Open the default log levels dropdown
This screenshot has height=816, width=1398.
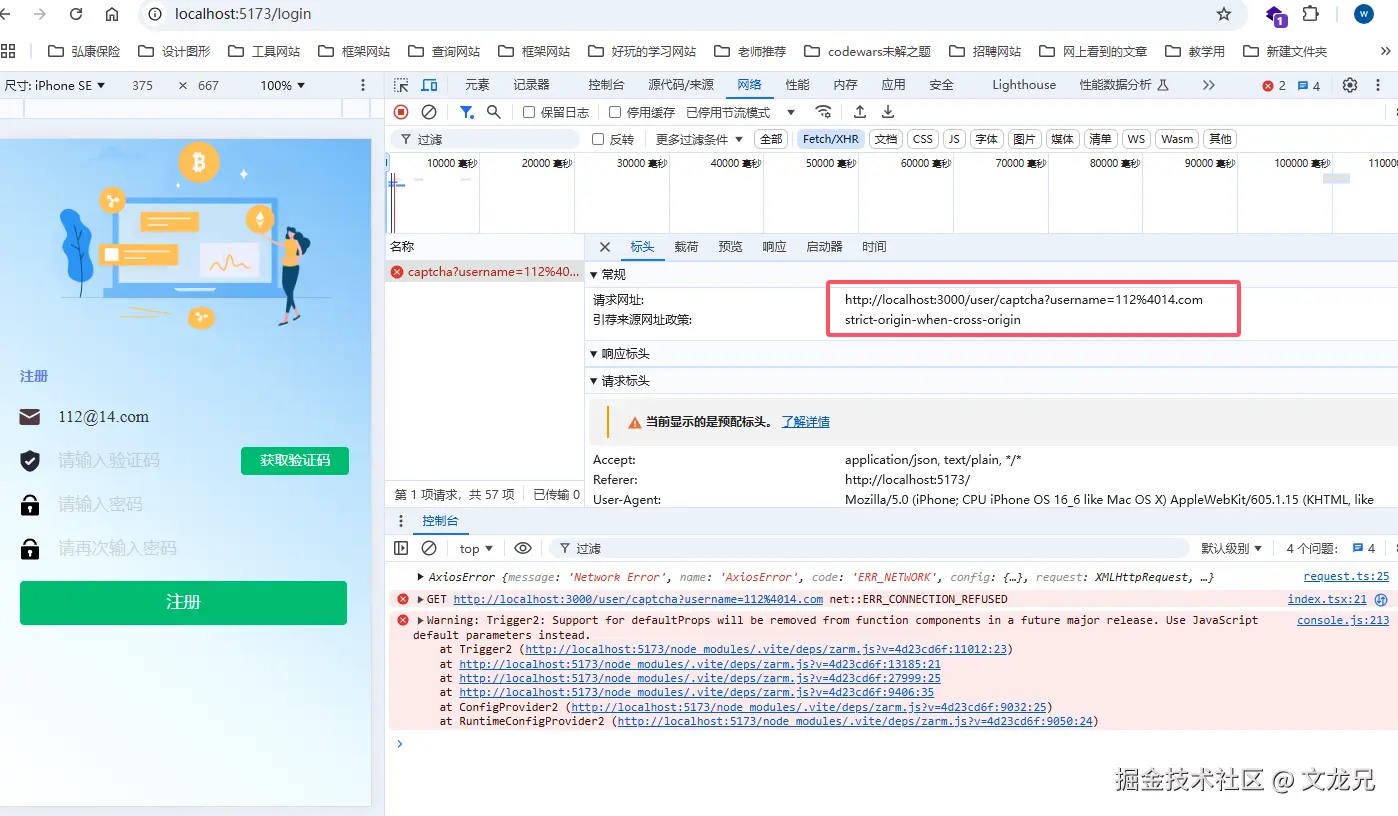point(1231,548)
